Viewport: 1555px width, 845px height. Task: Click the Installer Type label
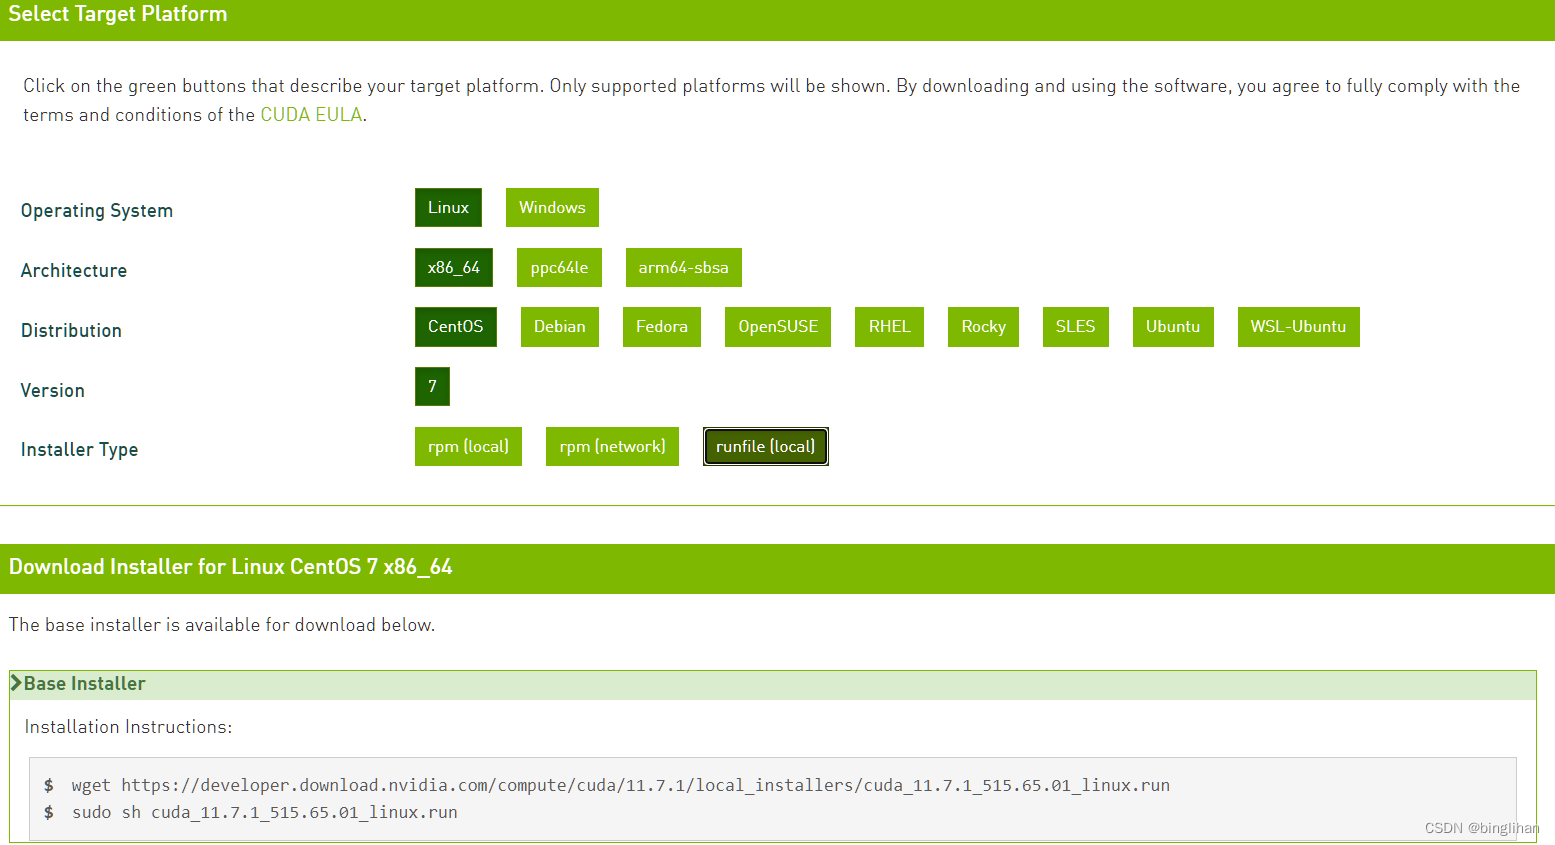(79, 450)
